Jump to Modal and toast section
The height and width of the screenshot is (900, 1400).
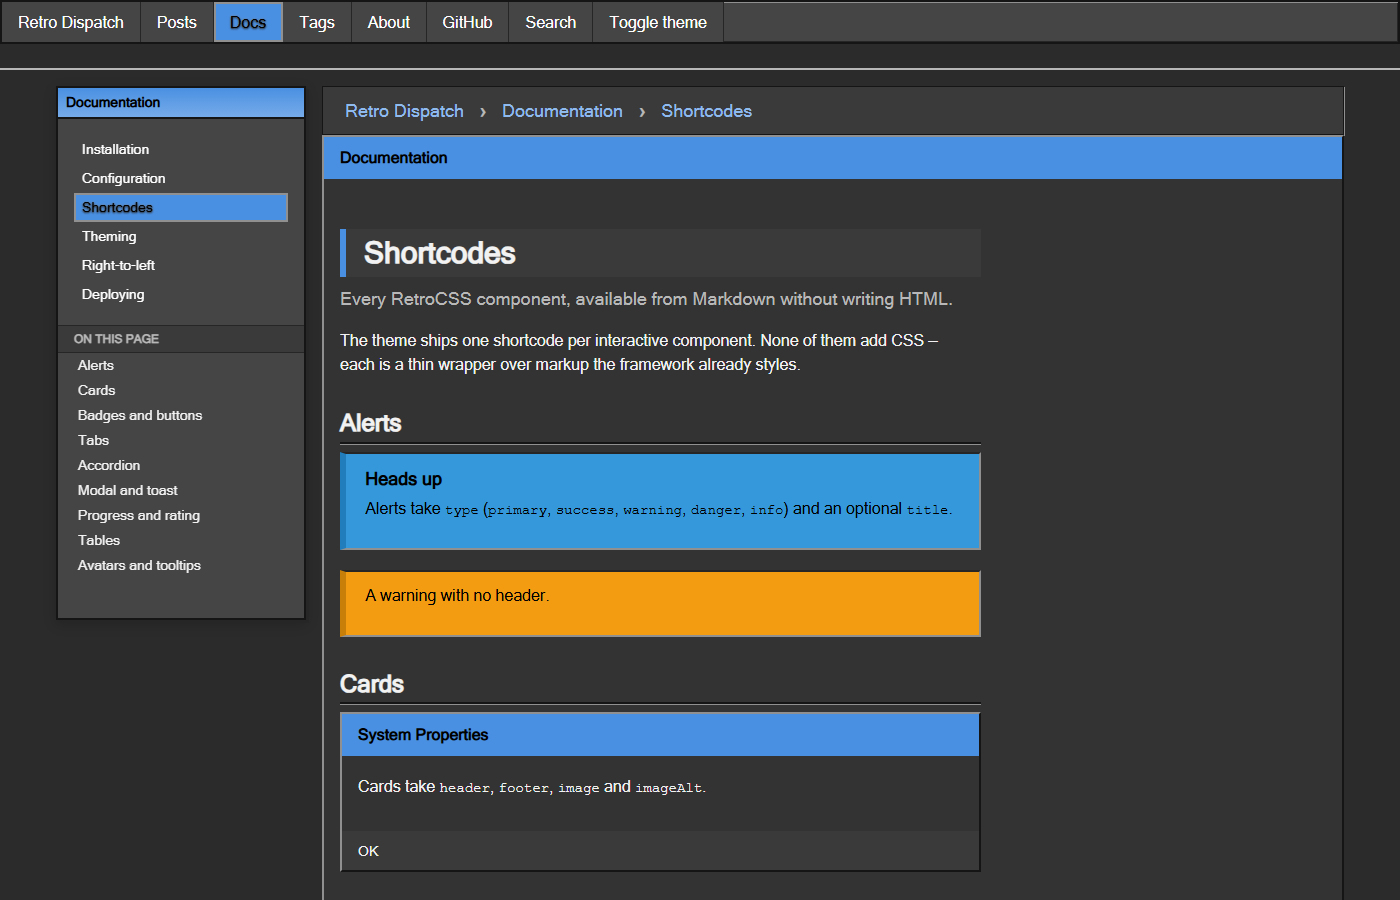click(128, 490)
